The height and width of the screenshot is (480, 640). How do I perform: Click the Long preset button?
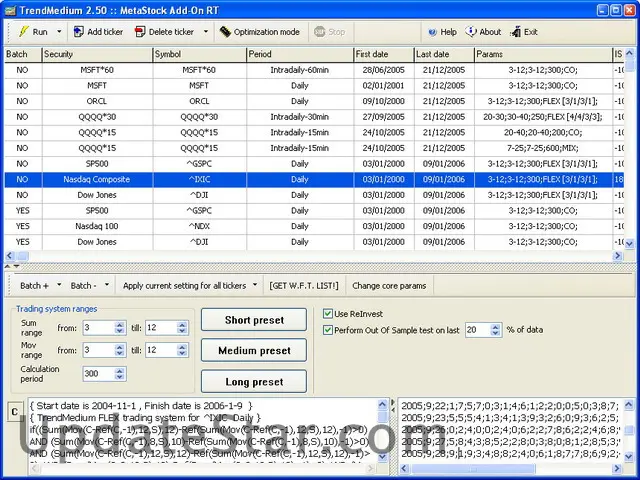click(254, 382)
